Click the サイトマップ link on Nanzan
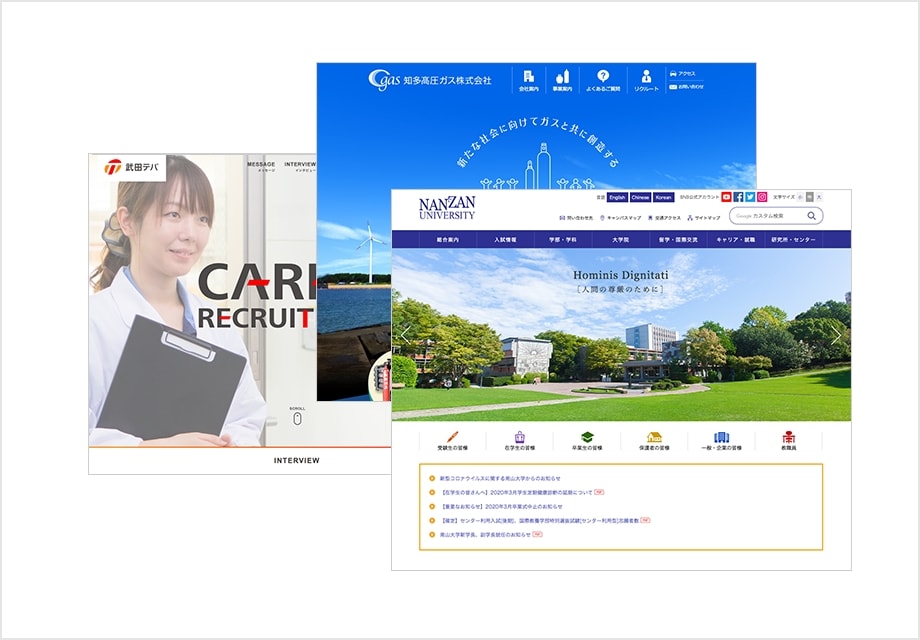 pyautogui.click(x=703, y=218)
